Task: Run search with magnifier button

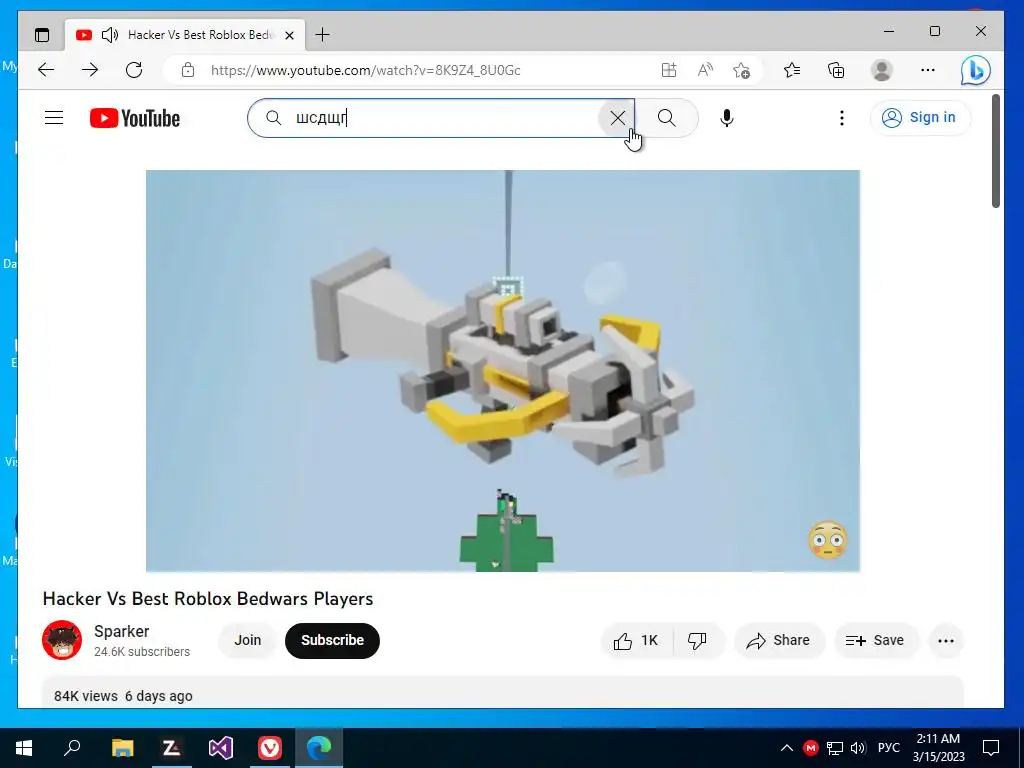Action: pyautogui.click(x=667, y=118)
